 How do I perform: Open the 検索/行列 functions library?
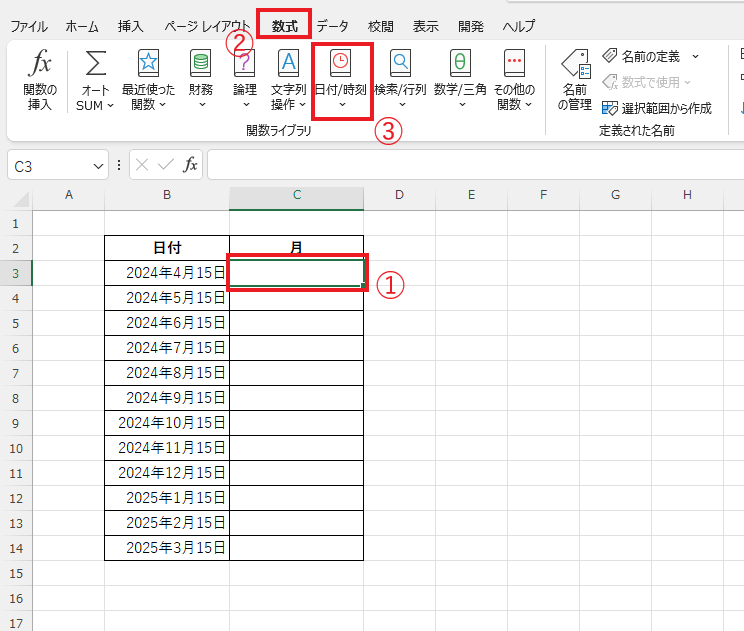[x=400, y=80]
